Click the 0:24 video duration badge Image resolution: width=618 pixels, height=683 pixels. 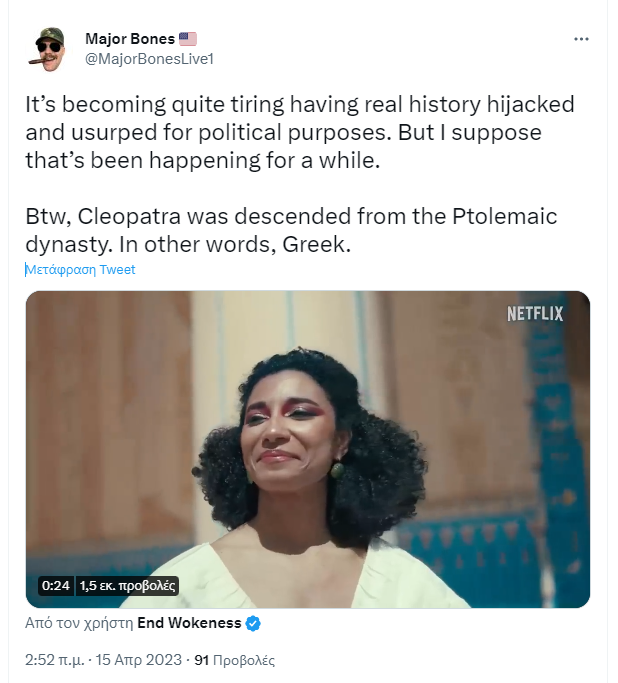click(x=55, y=585)
